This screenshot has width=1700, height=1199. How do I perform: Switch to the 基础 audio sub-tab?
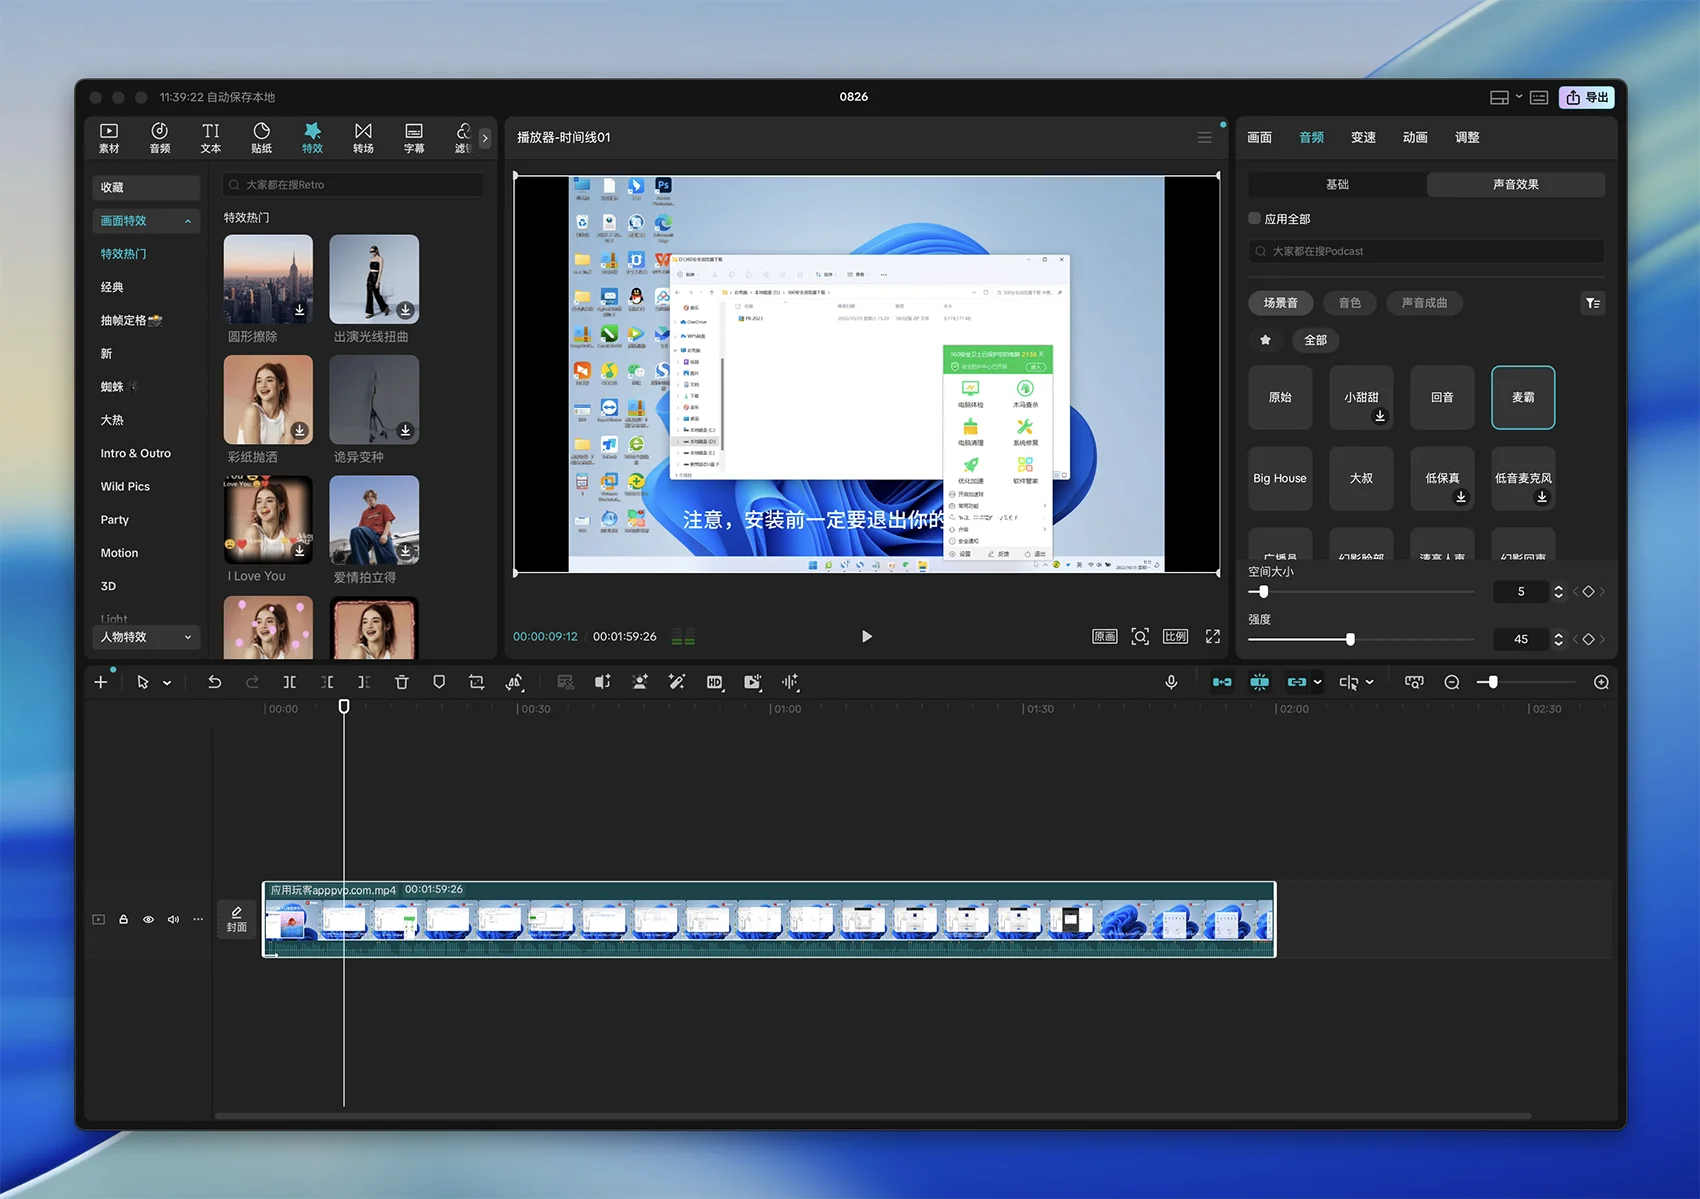coord(1337,184)
